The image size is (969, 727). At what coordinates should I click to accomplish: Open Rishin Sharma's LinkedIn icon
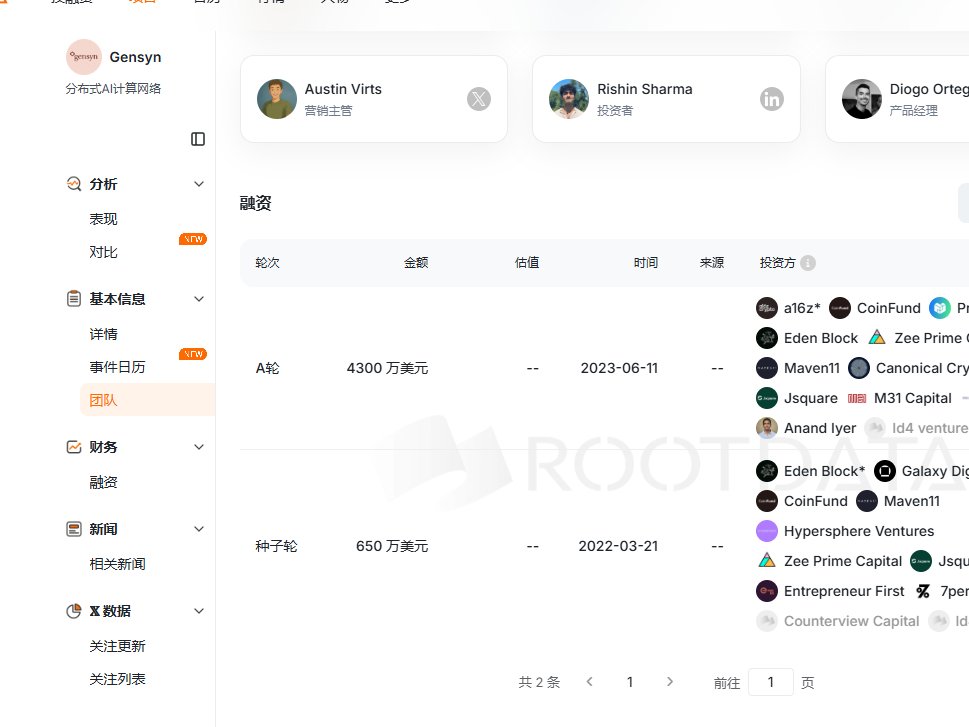[x=770, y=98]
